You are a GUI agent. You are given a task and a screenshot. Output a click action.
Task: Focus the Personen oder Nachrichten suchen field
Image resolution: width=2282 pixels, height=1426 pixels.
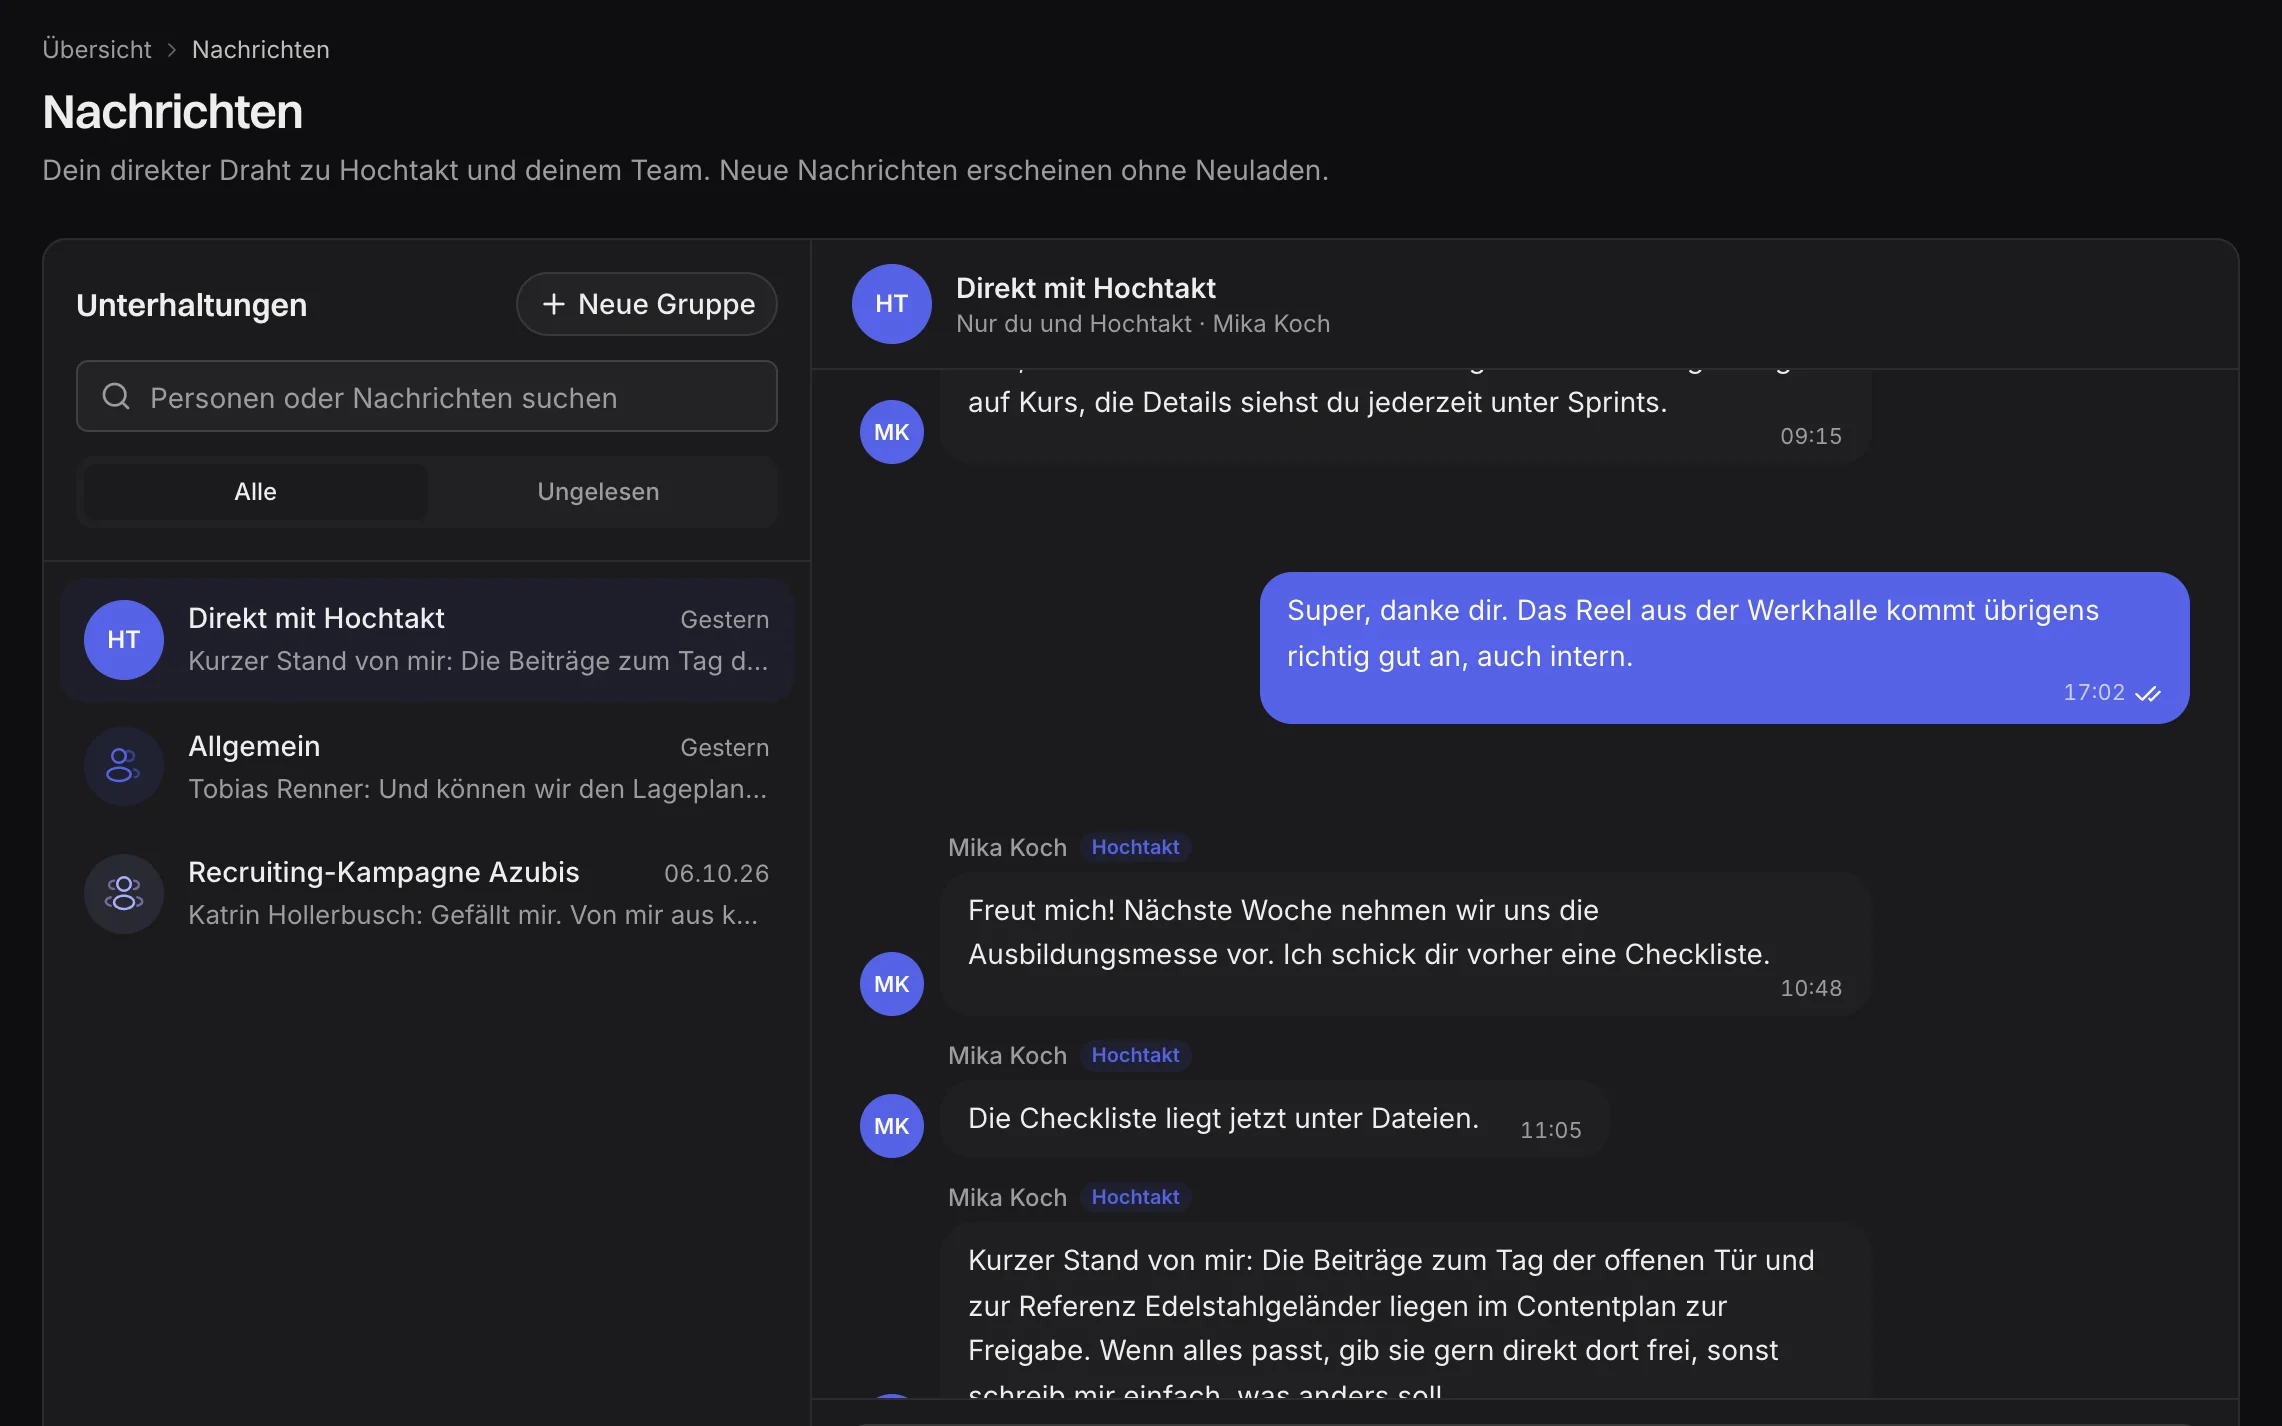(427, 397)
